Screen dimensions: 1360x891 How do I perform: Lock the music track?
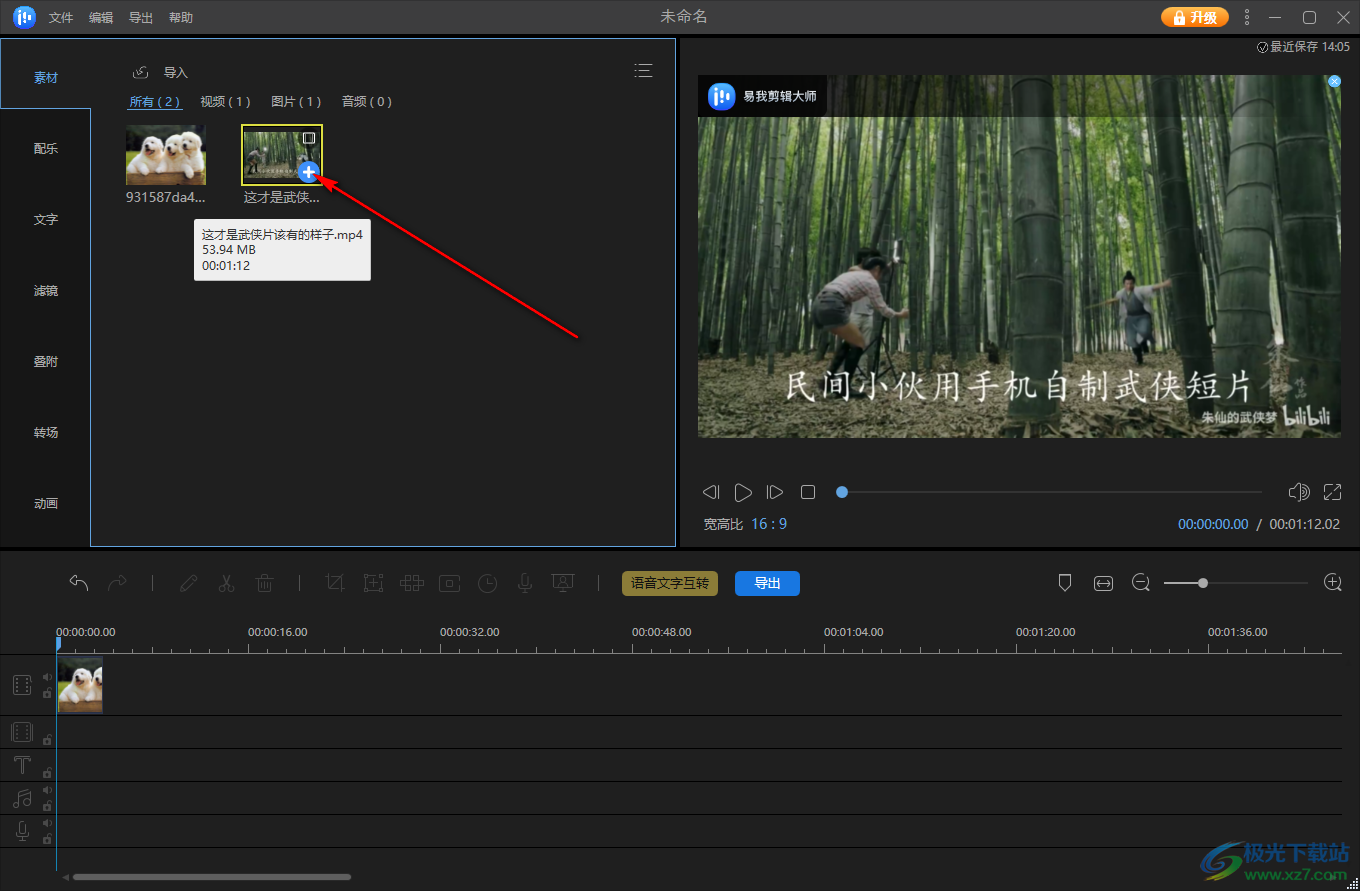point(47,806)
